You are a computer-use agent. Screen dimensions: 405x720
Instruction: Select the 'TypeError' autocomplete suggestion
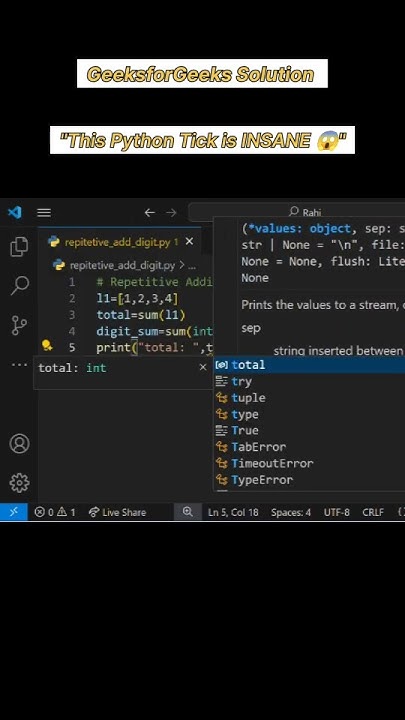pos(310,480)
